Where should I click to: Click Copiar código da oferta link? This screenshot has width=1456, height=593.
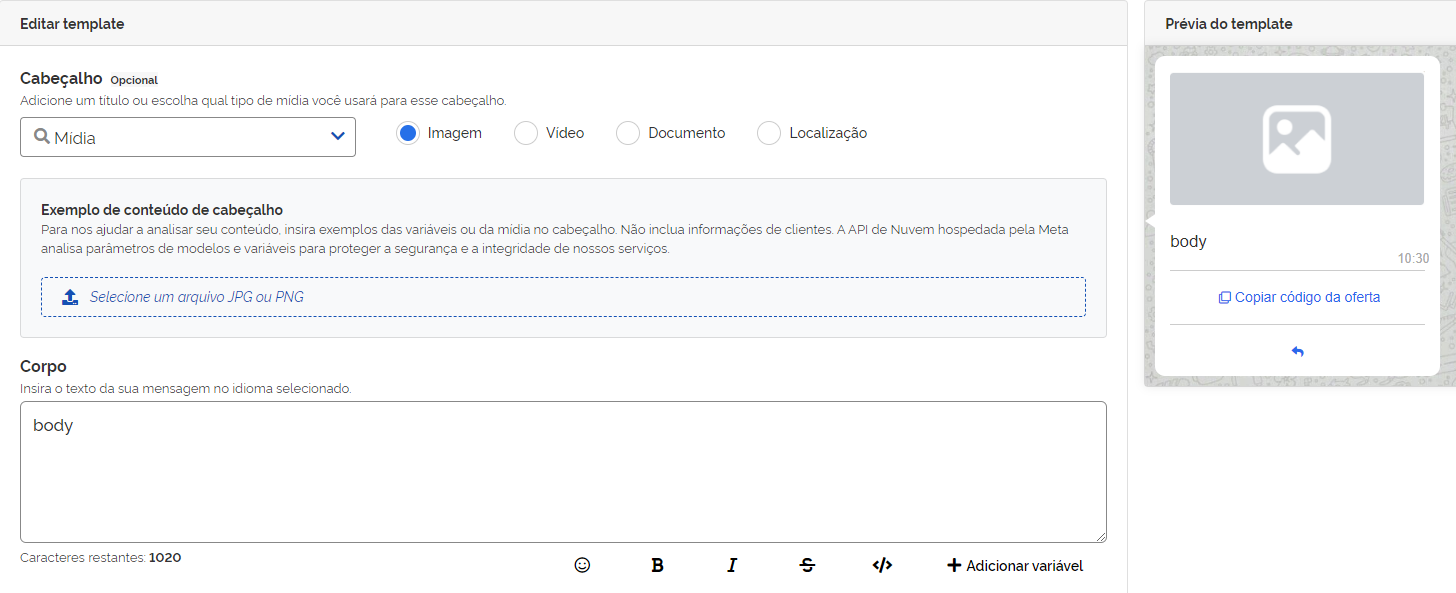(1298, 297)
